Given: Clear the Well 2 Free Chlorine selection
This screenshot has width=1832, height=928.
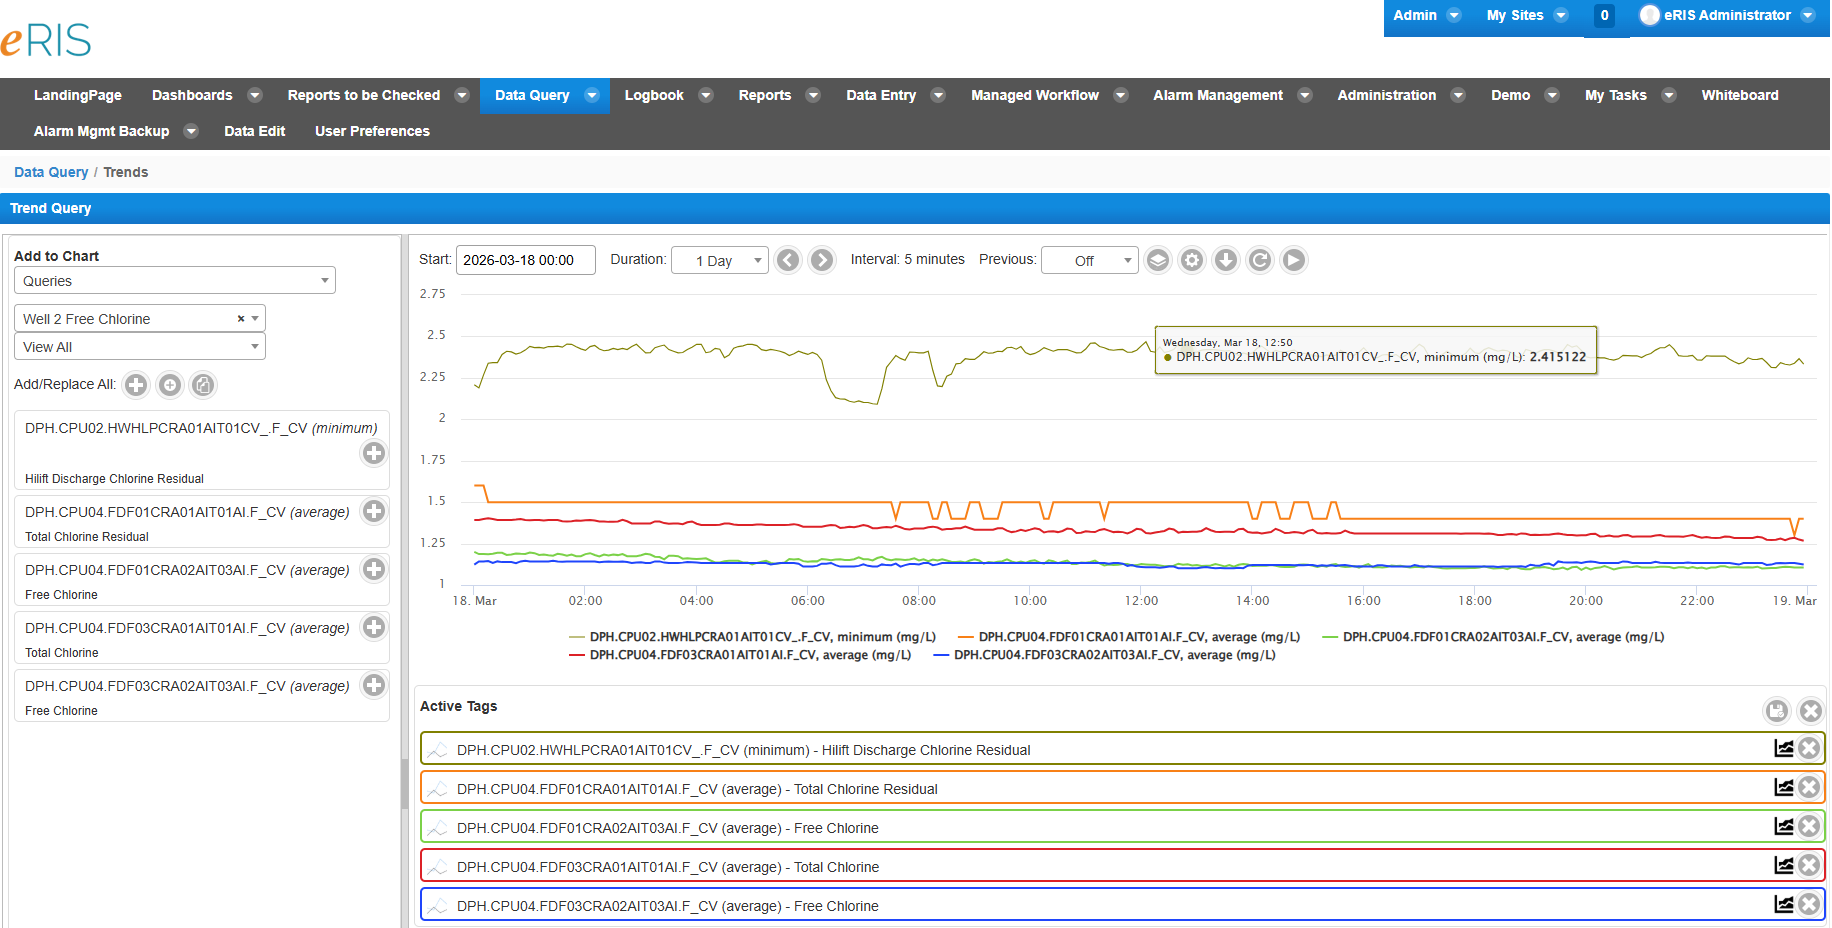Looking at the screenshot, I should pos(241,318).
